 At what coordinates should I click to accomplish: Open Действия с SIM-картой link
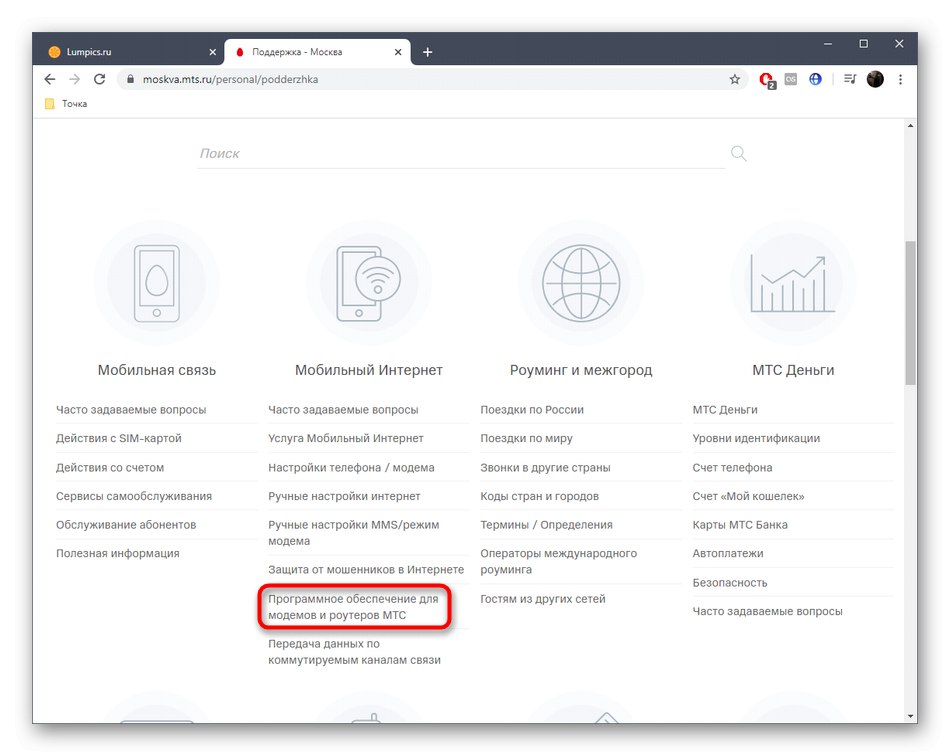(119, 438)
